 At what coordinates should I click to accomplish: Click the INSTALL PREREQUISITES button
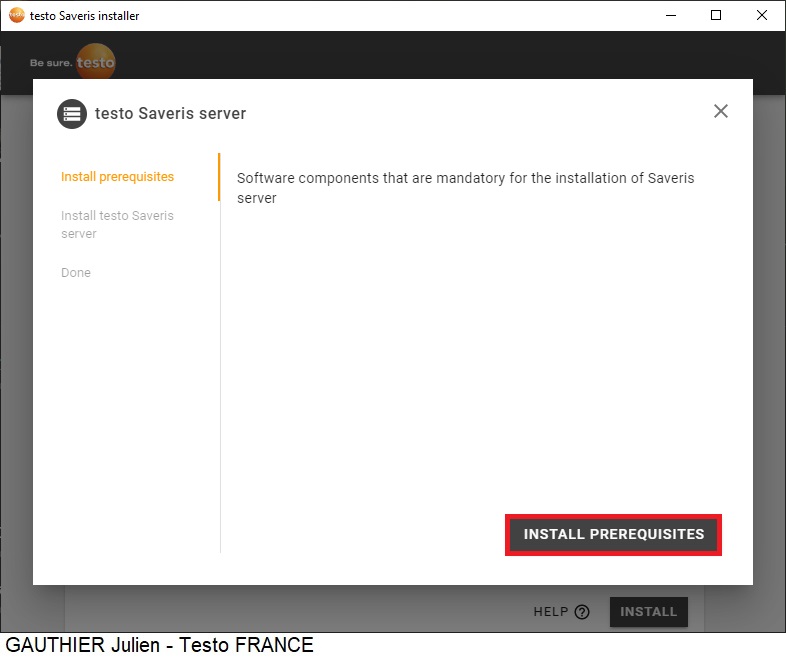[613, 535]
